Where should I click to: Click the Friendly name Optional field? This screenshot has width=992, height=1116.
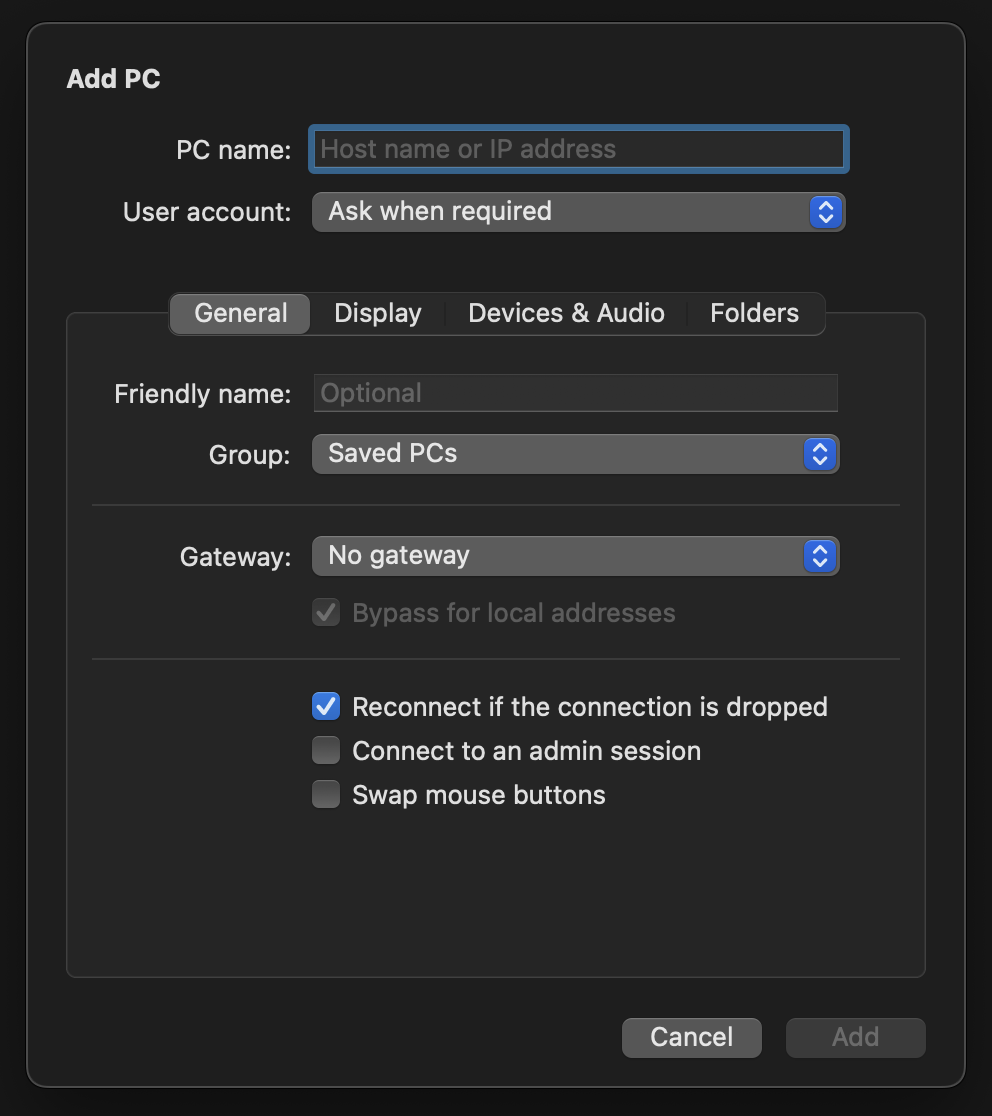tap(575, 392)
